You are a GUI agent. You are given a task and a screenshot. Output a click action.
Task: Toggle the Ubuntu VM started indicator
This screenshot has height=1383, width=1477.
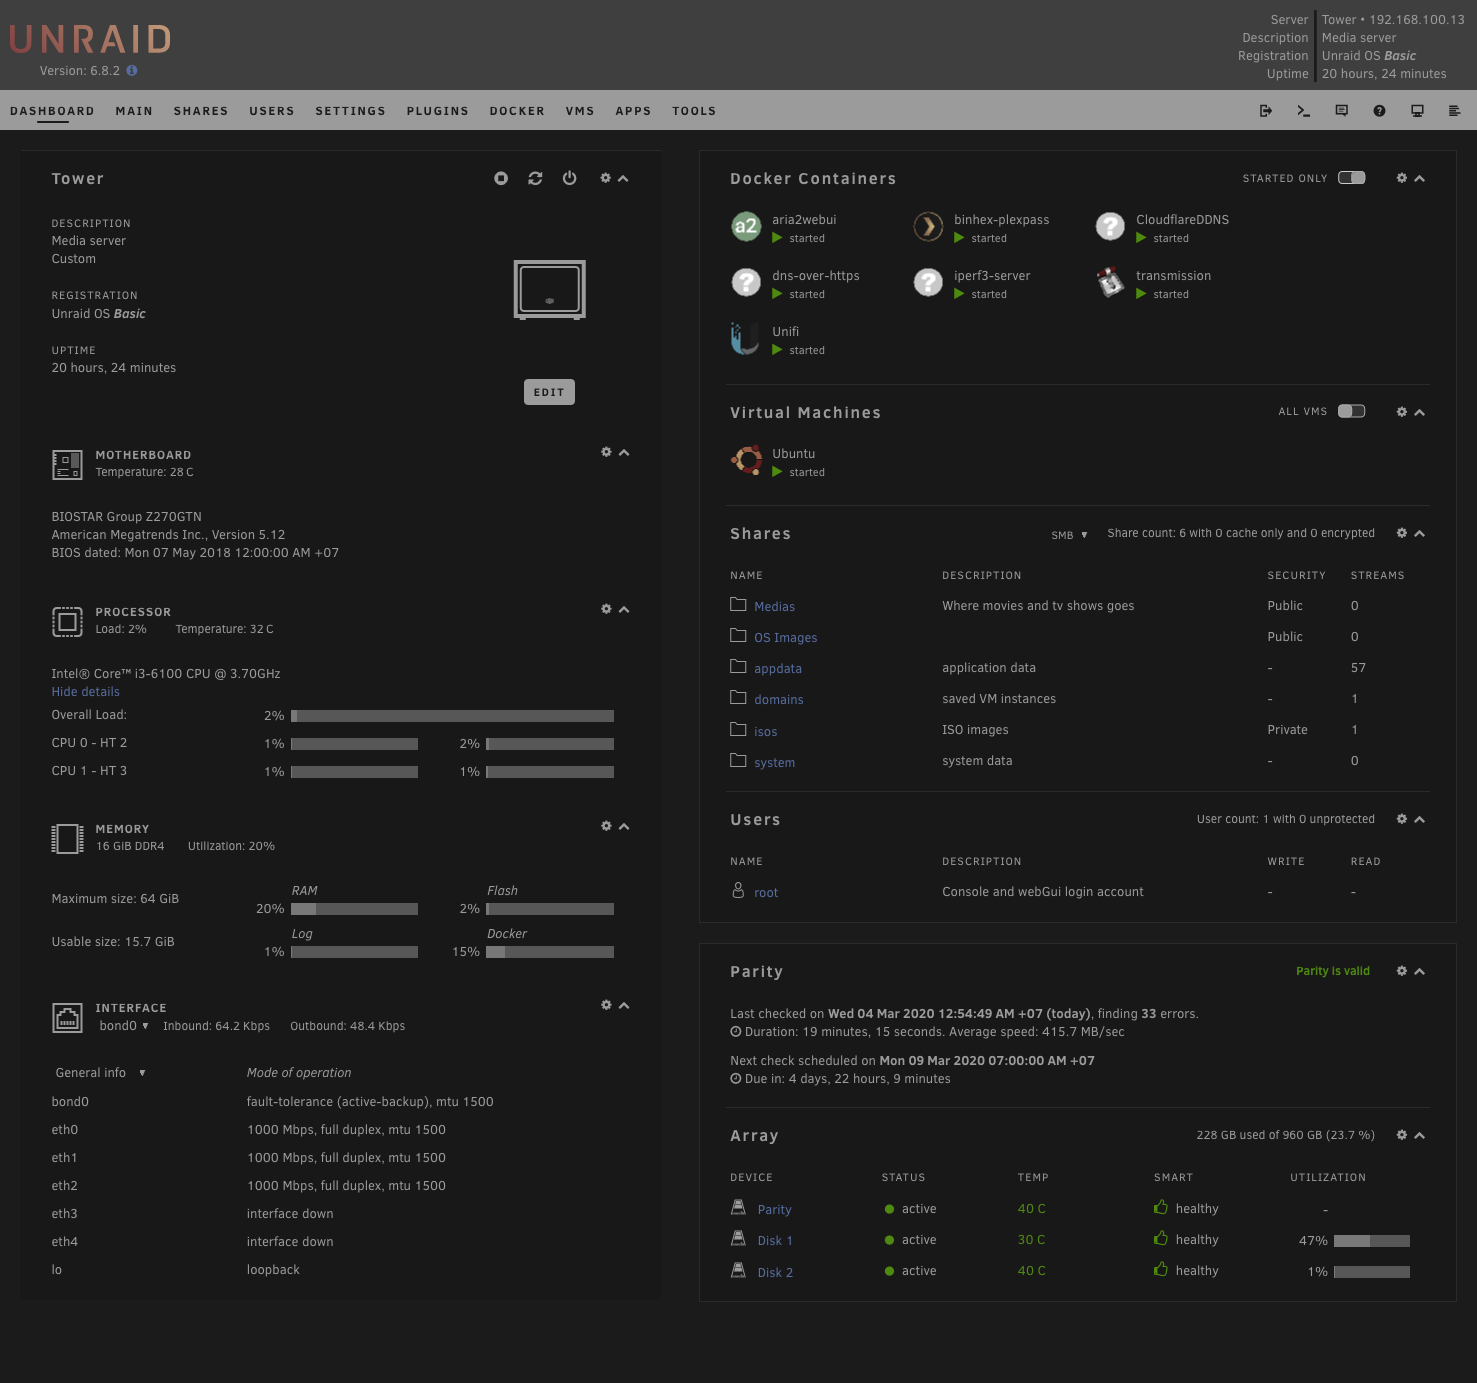coord(777,472)
